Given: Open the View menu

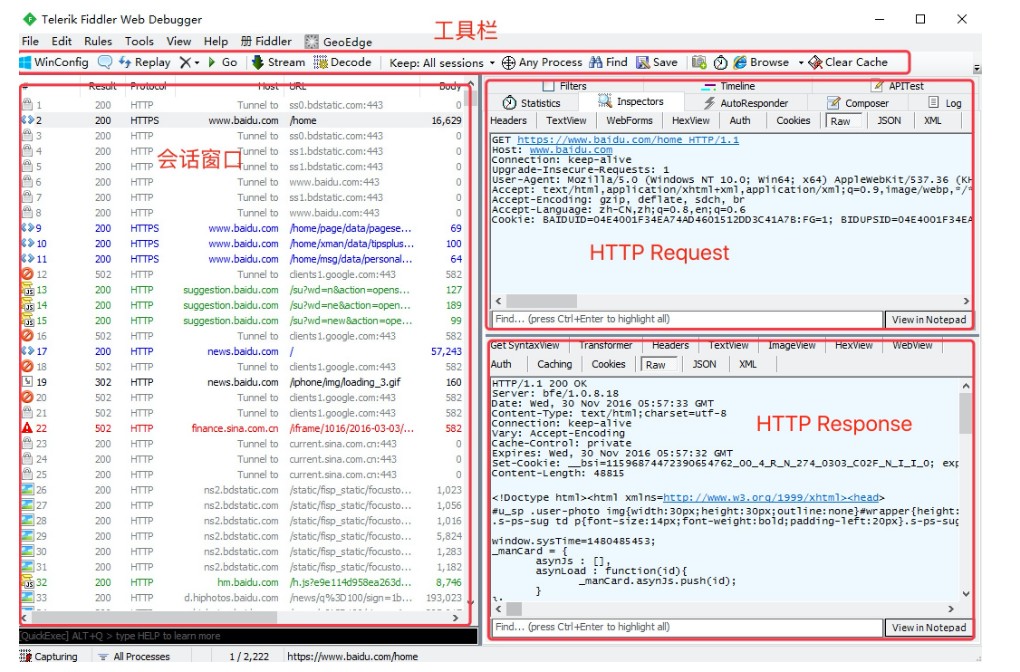Looking at the screenshot, I should pos(178,41).
